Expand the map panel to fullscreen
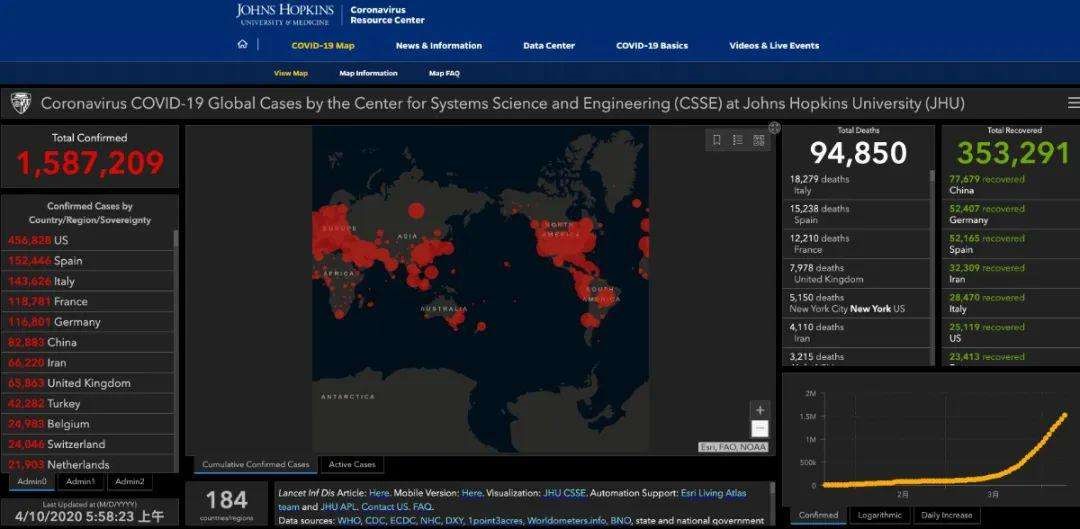The width and height of the screenshot is (1080, 529). [x=774, y=127]
